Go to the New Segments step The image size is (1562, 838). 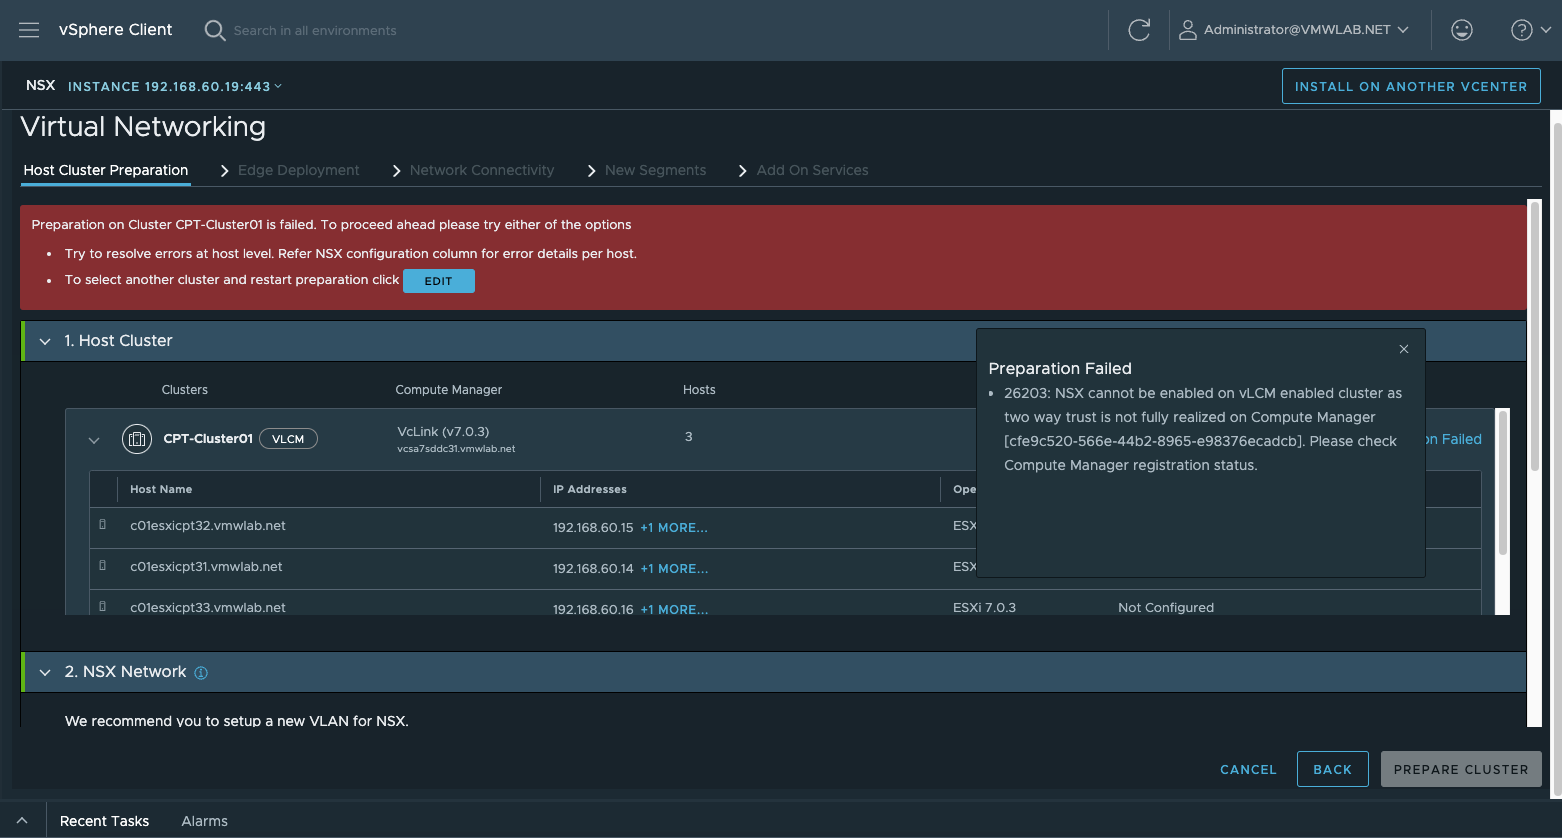655,170
